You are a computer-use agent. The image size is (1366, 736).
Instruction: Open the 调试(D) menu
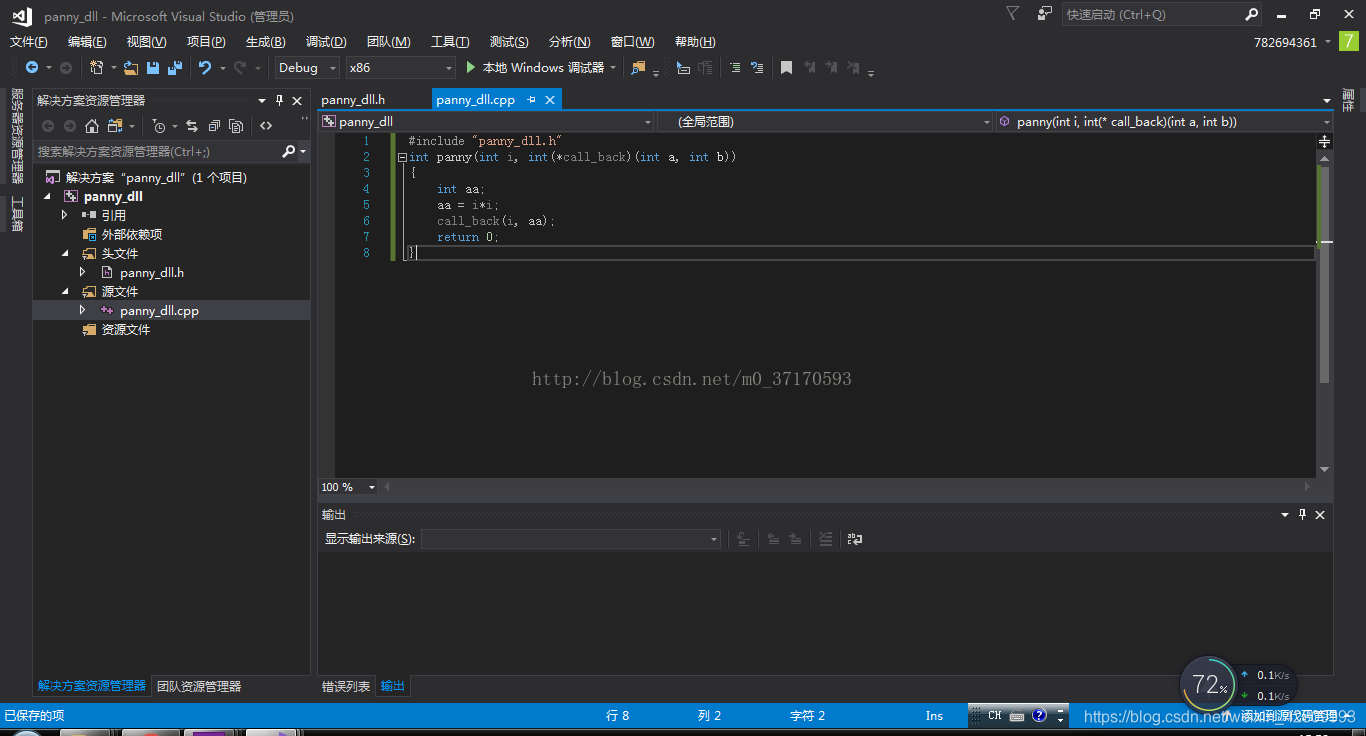coord(326,42)
